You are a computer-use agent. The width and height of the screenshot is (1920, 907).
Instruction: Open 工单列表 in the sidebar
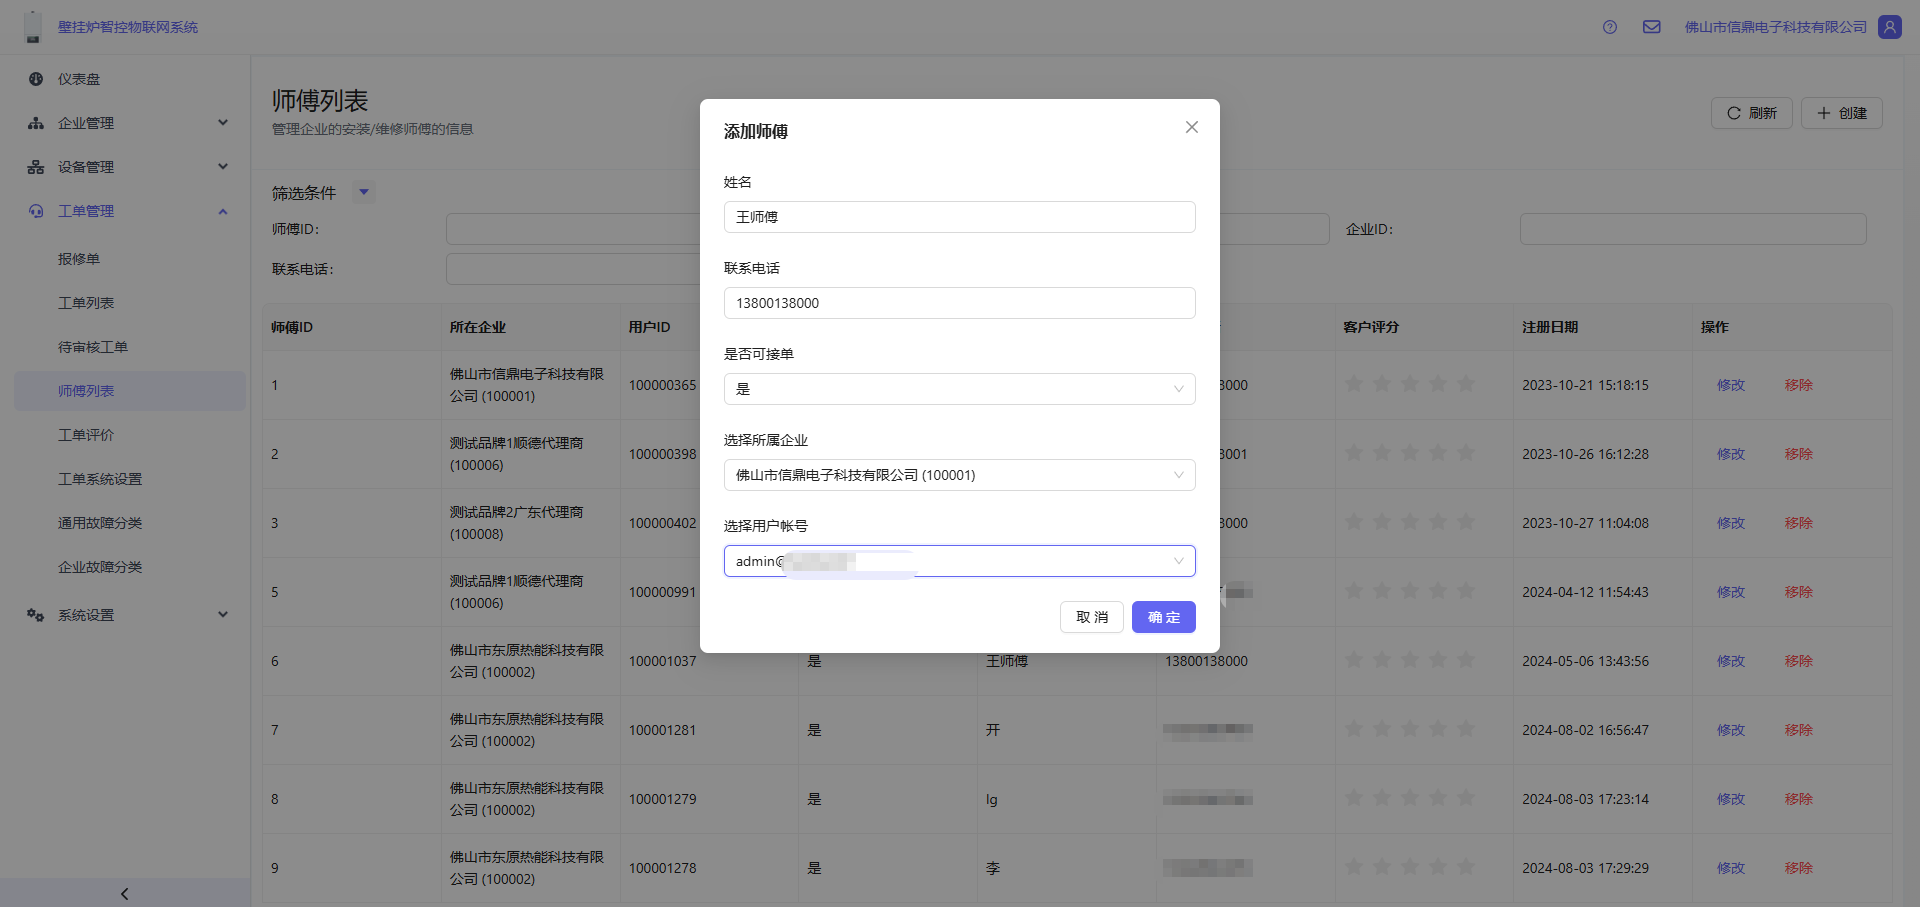(86, 303)
